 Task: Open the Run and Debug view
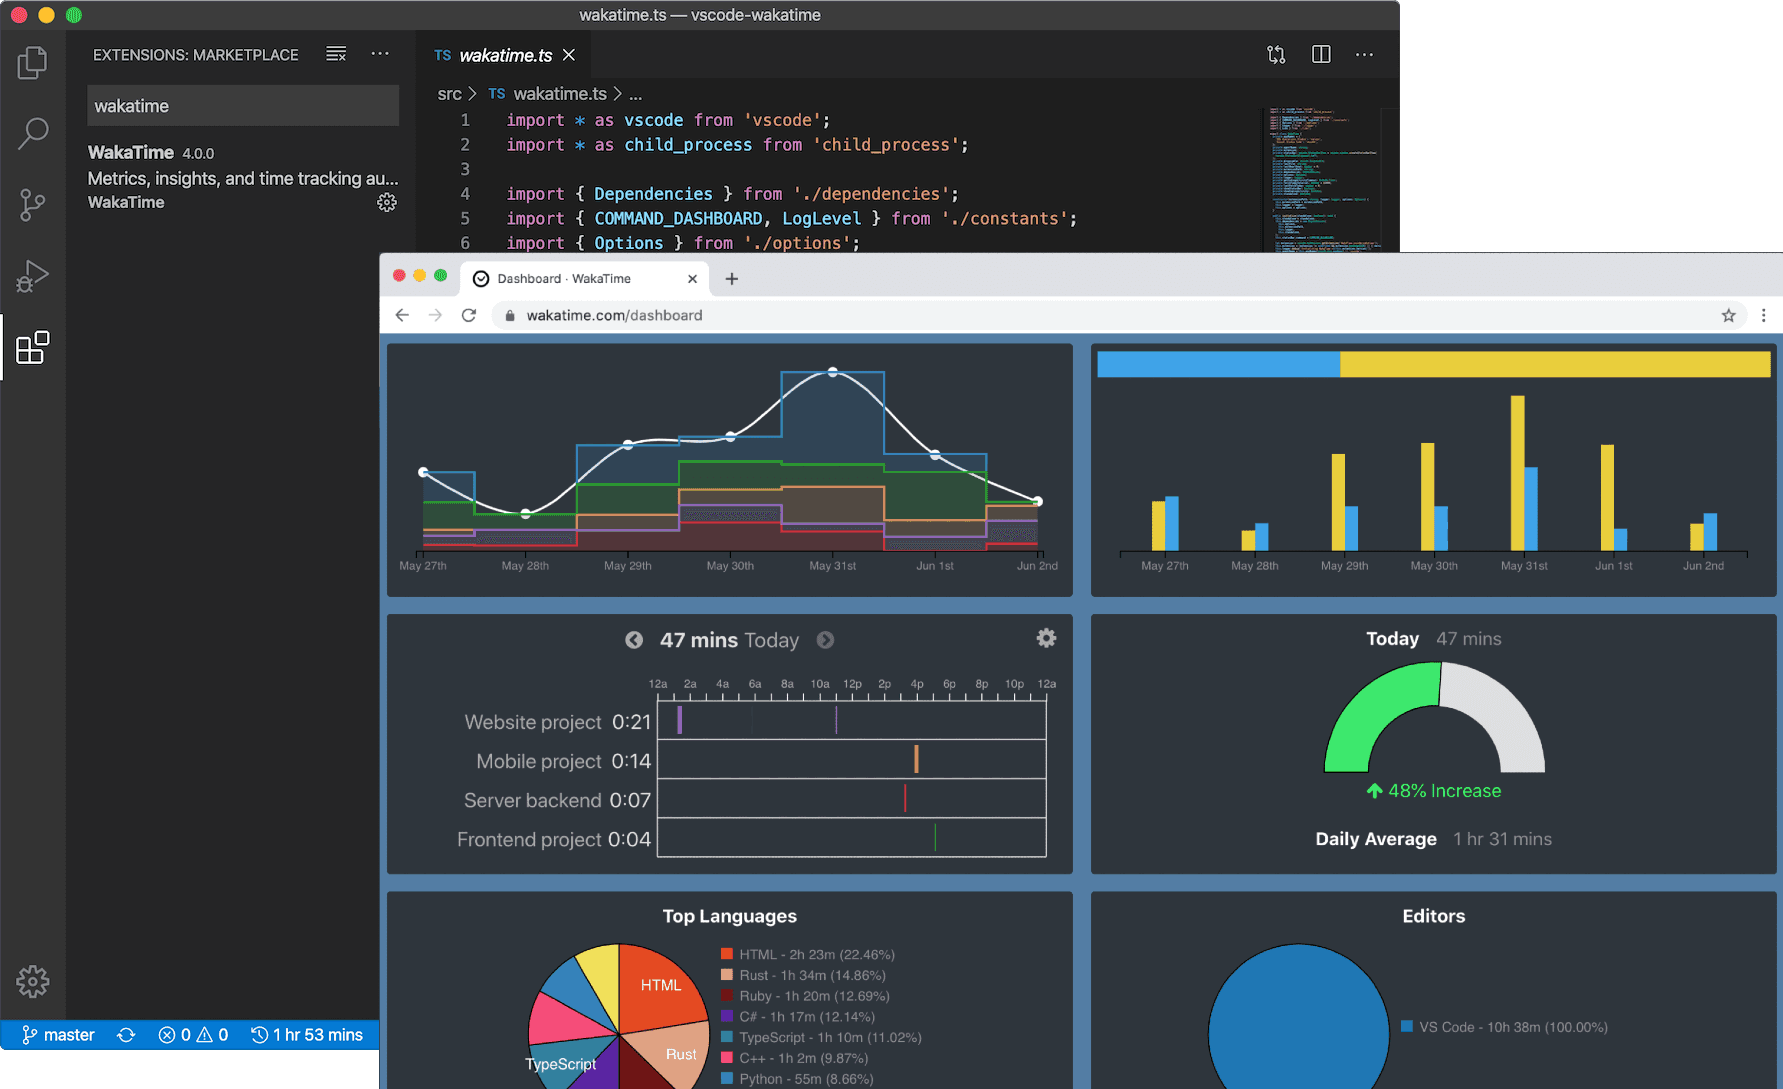point(32,276)
